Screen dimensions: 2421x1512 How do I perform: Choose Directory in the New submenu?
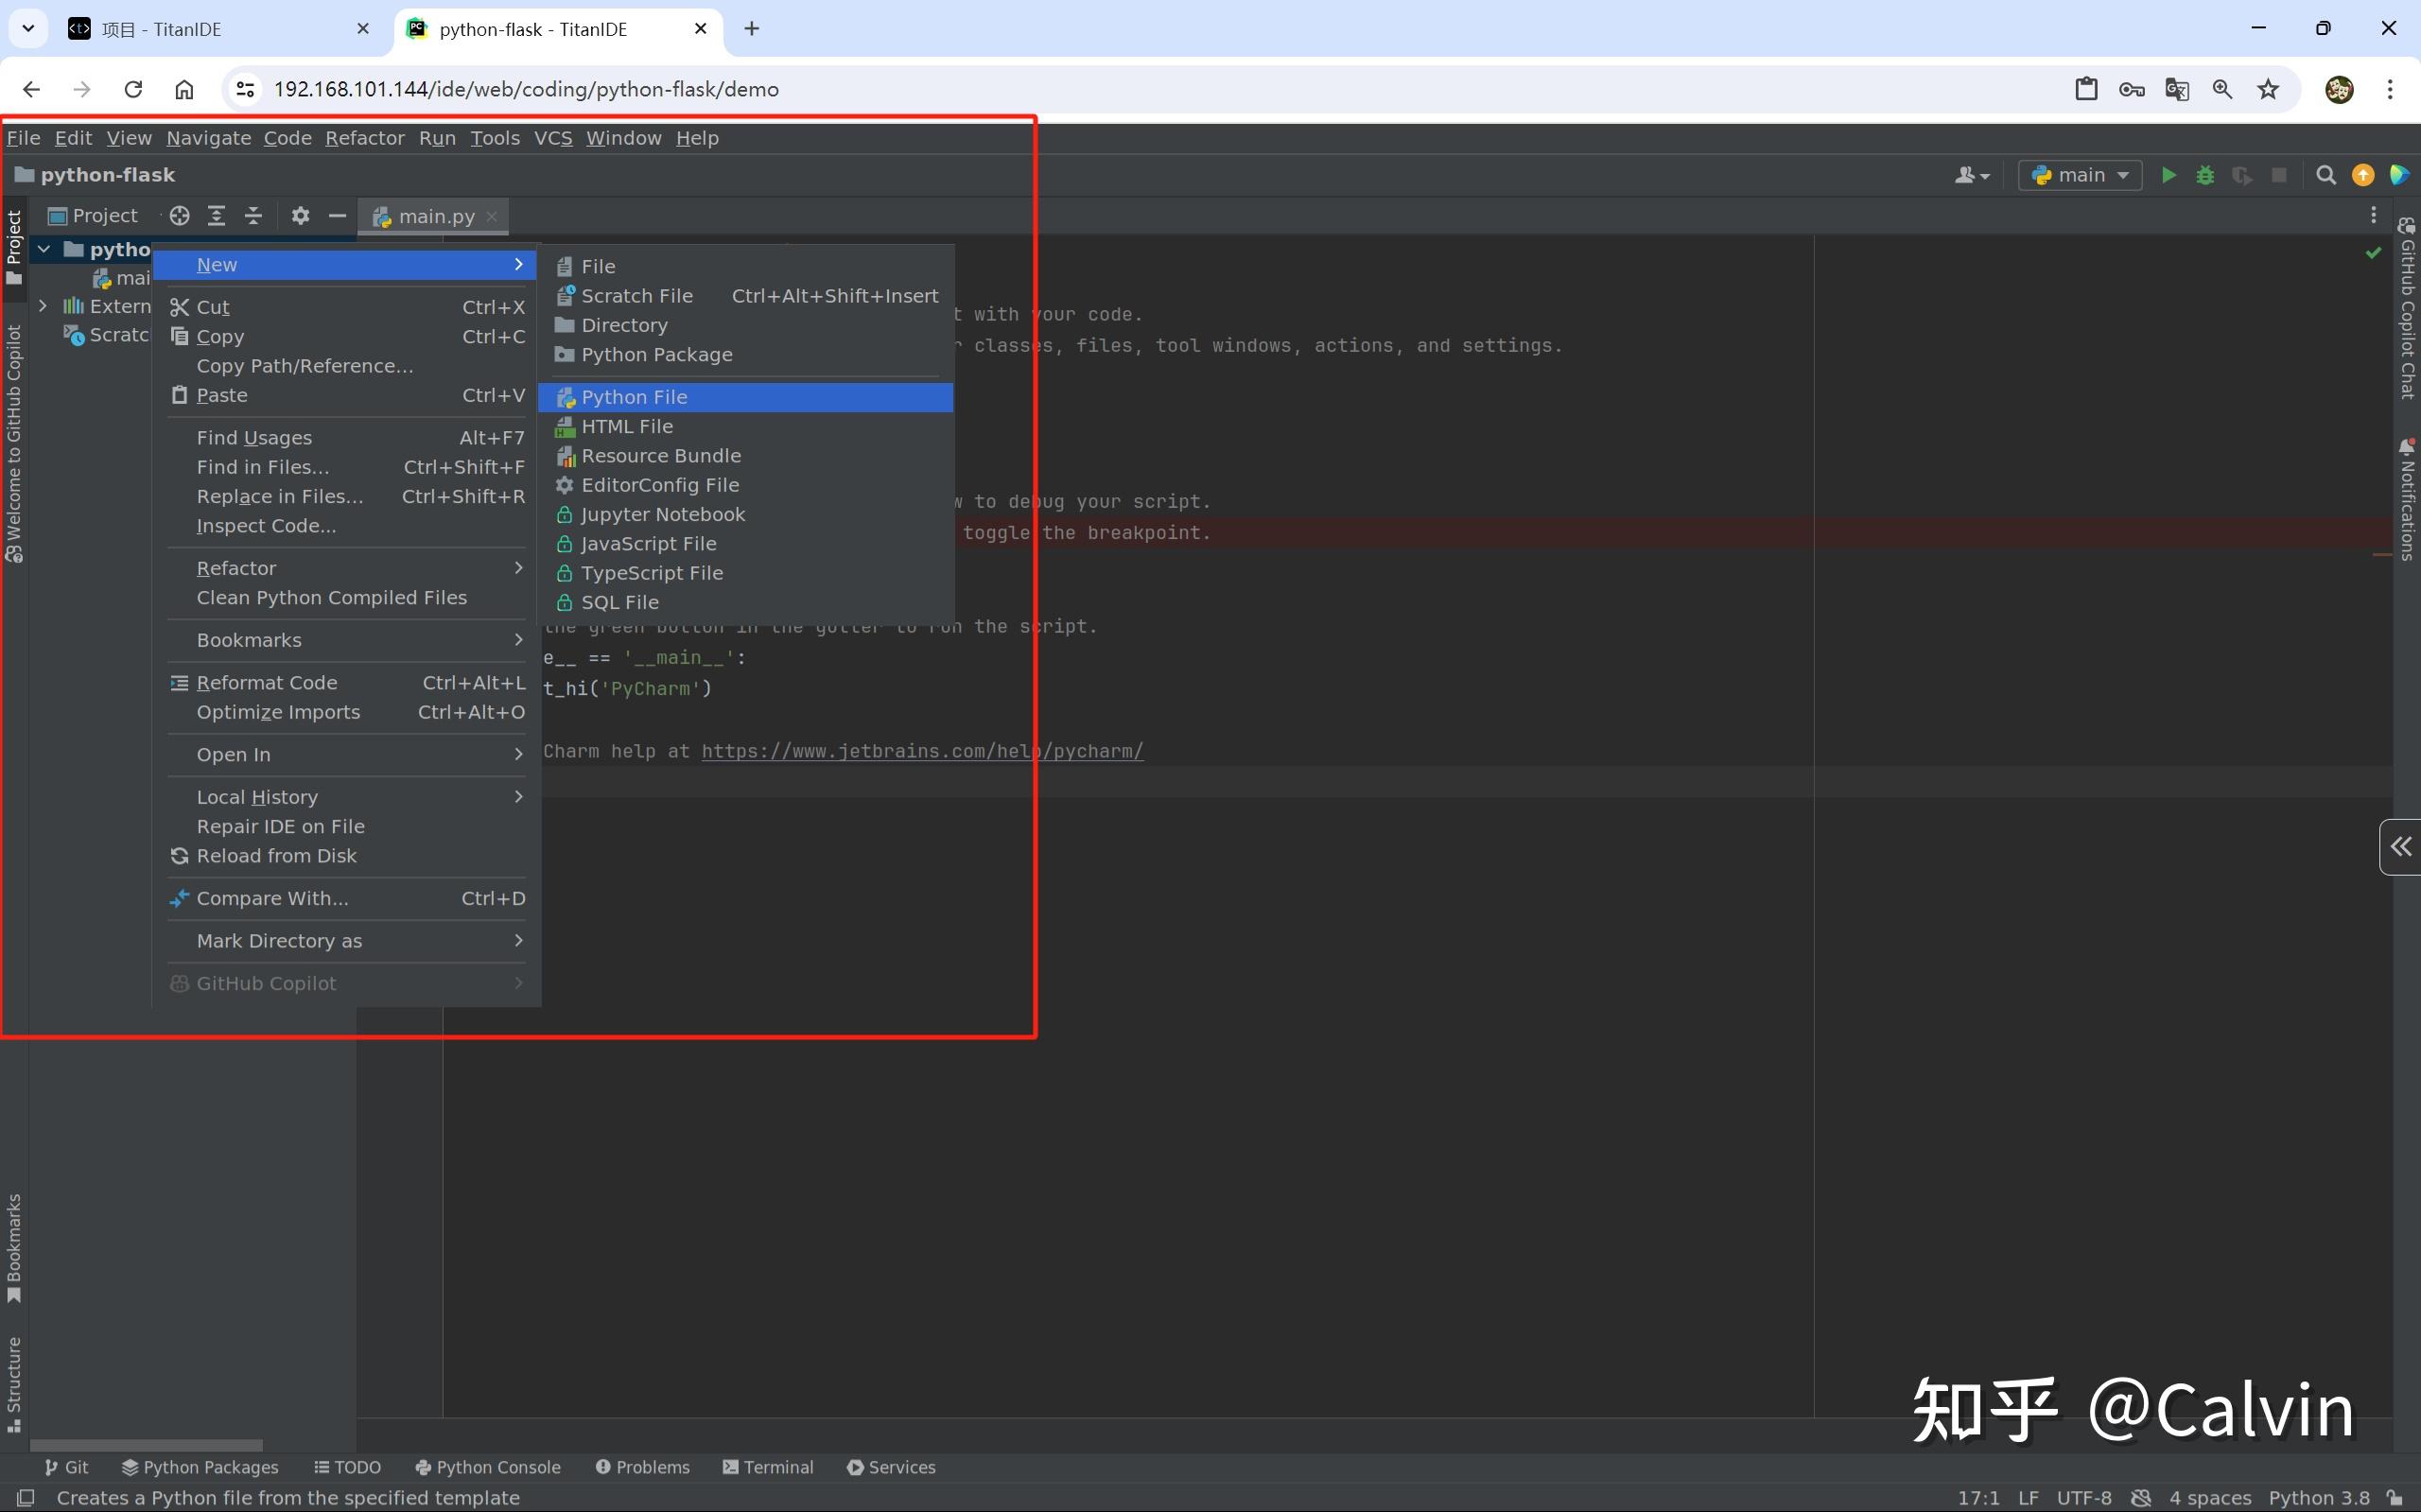(x=624, y=325)
